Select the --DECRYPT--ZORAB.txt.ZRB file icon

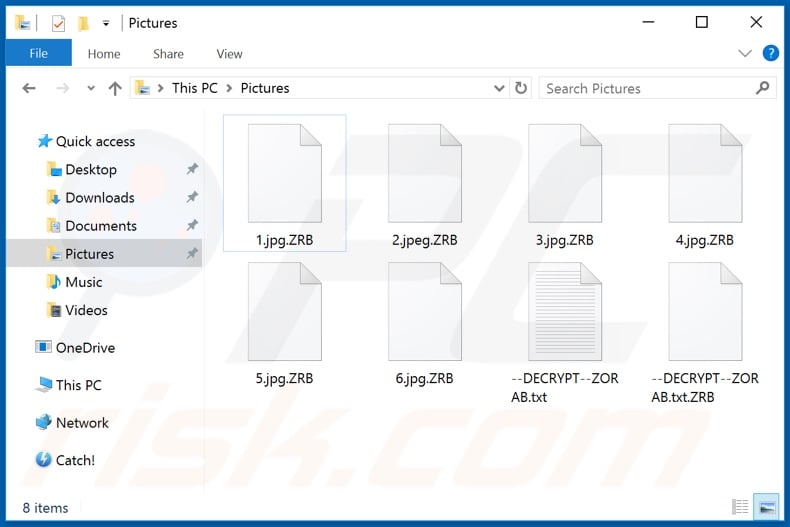[705, 311]
